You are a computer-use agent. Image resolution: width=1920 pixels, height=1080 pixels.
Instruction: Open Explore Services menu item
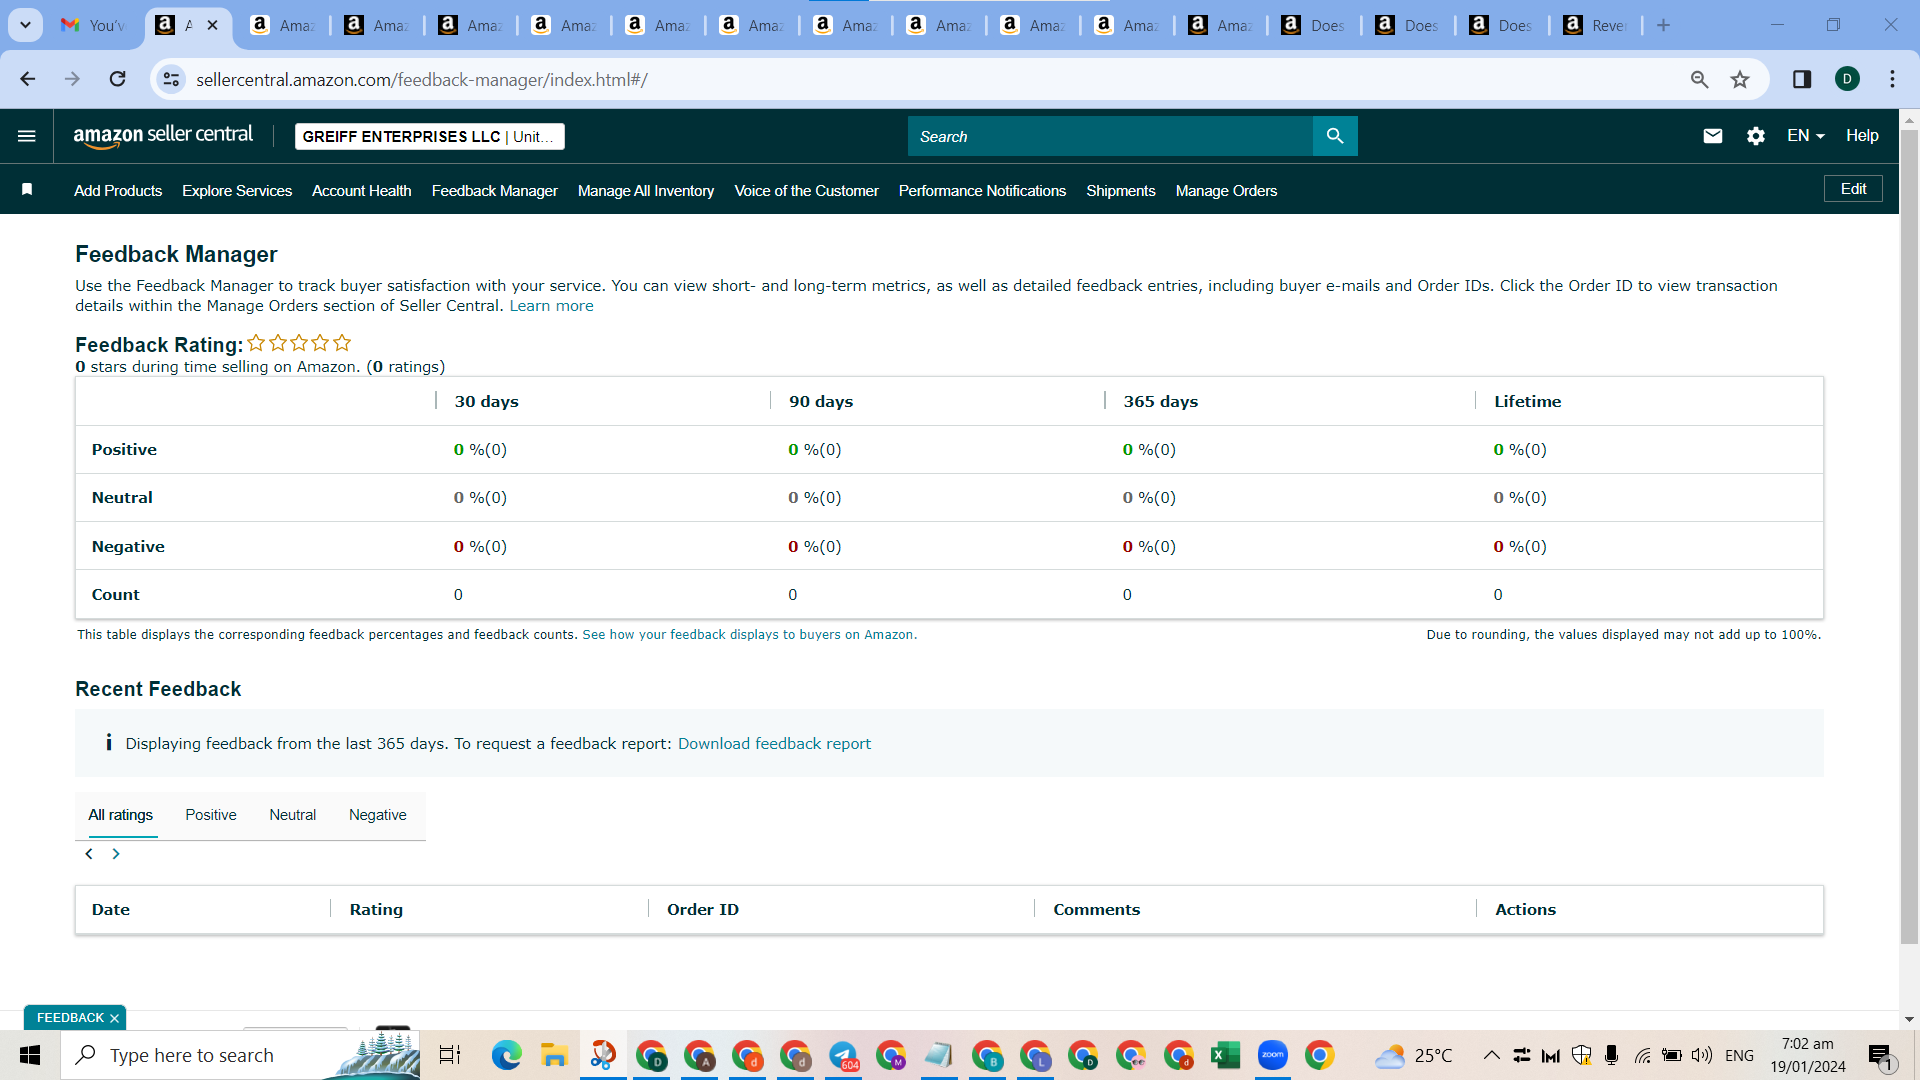(237, 190)
